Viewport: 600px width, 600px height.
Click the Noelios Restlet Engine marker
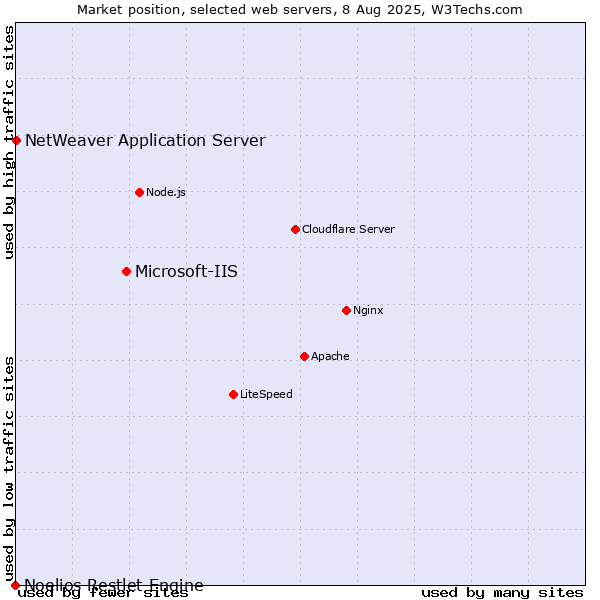click(15, 585)
